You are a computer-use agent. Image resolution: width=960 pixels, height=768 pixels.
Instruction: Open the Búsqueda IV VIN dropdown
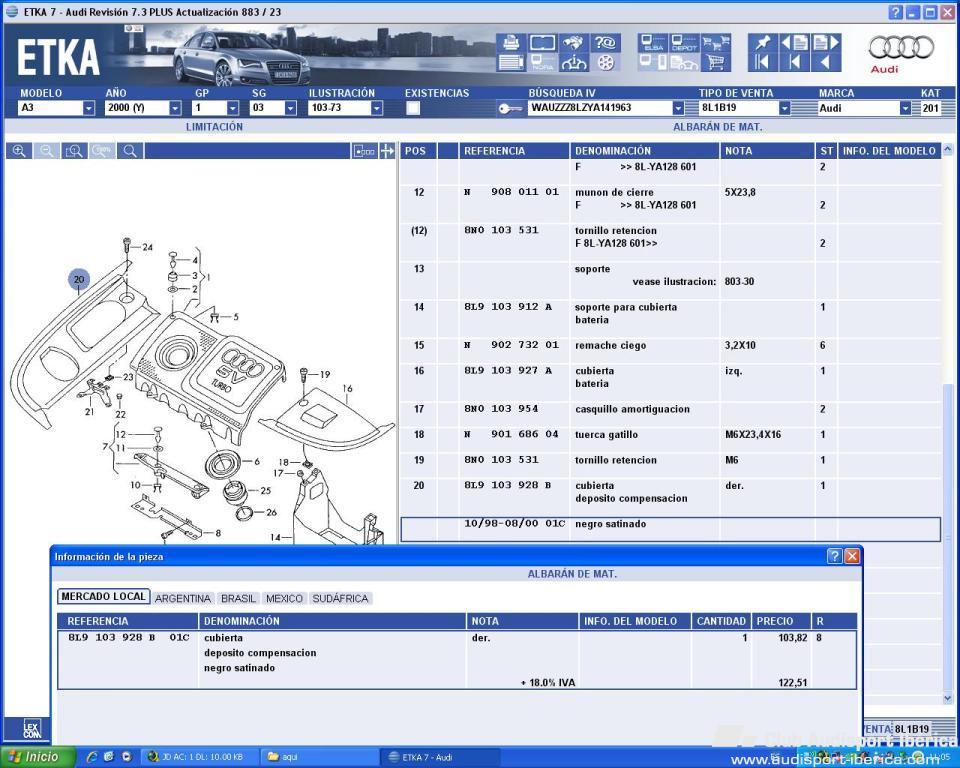tap(678, 108)
